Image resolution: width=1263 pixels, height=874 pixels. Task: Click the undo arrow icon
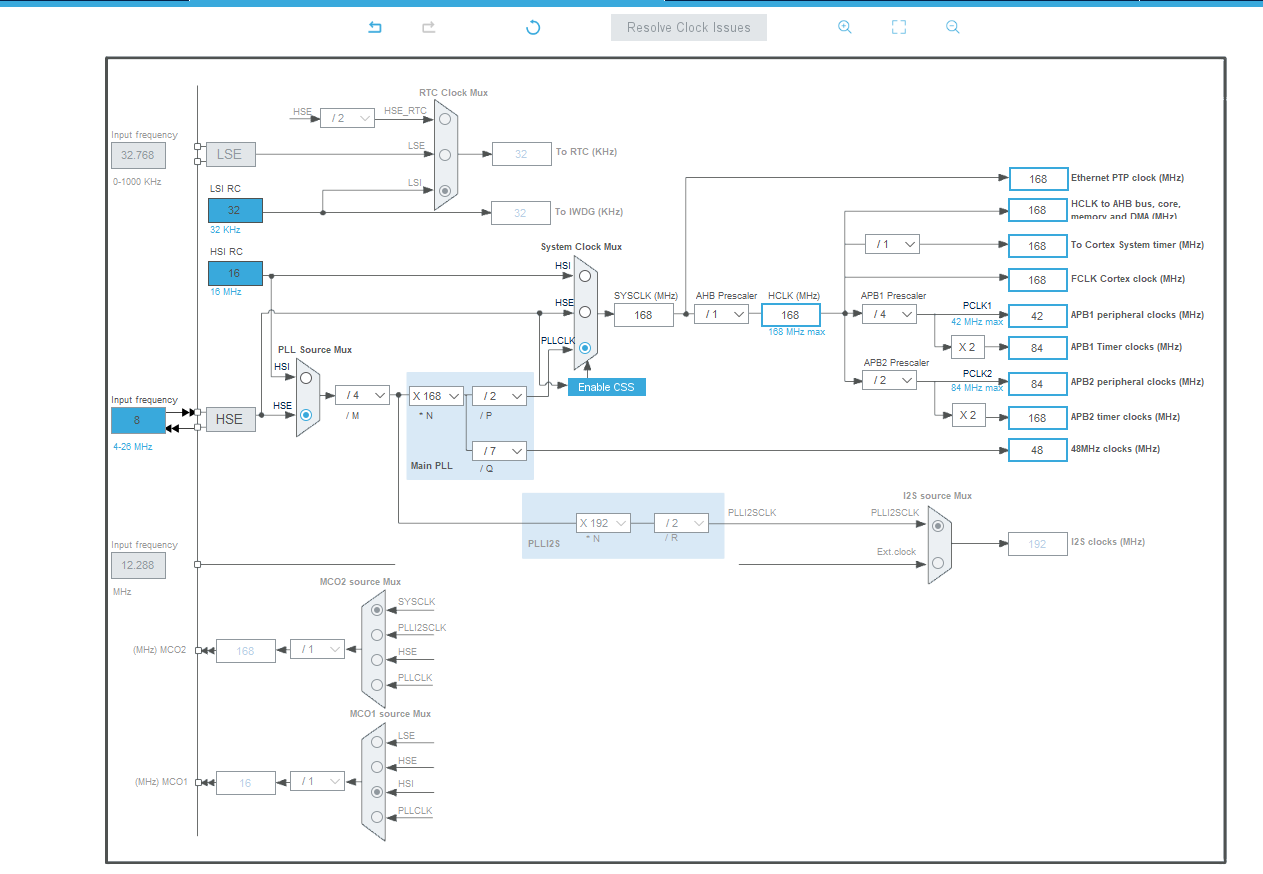click(x=375, y=27)
